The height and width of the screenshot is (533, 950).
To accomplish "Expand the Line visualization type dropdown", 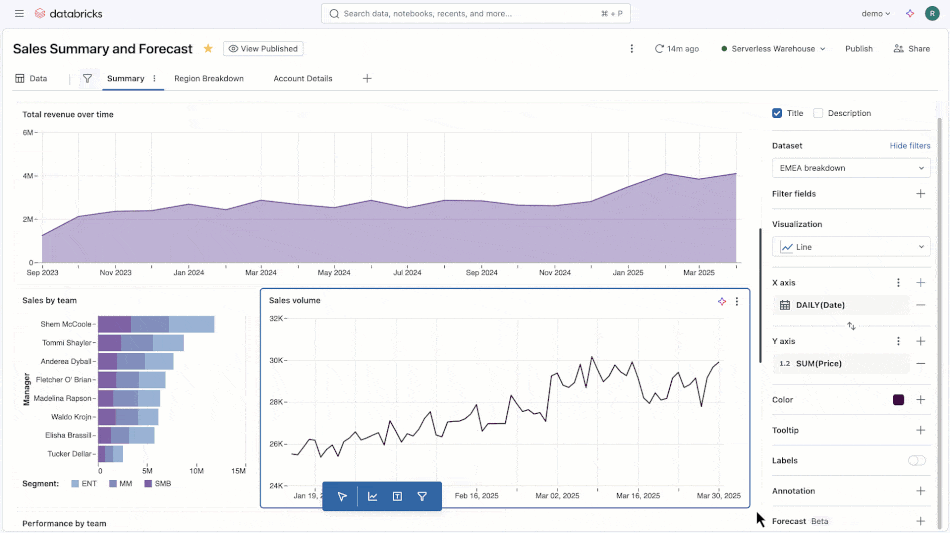I will click(x=850, y=246).
